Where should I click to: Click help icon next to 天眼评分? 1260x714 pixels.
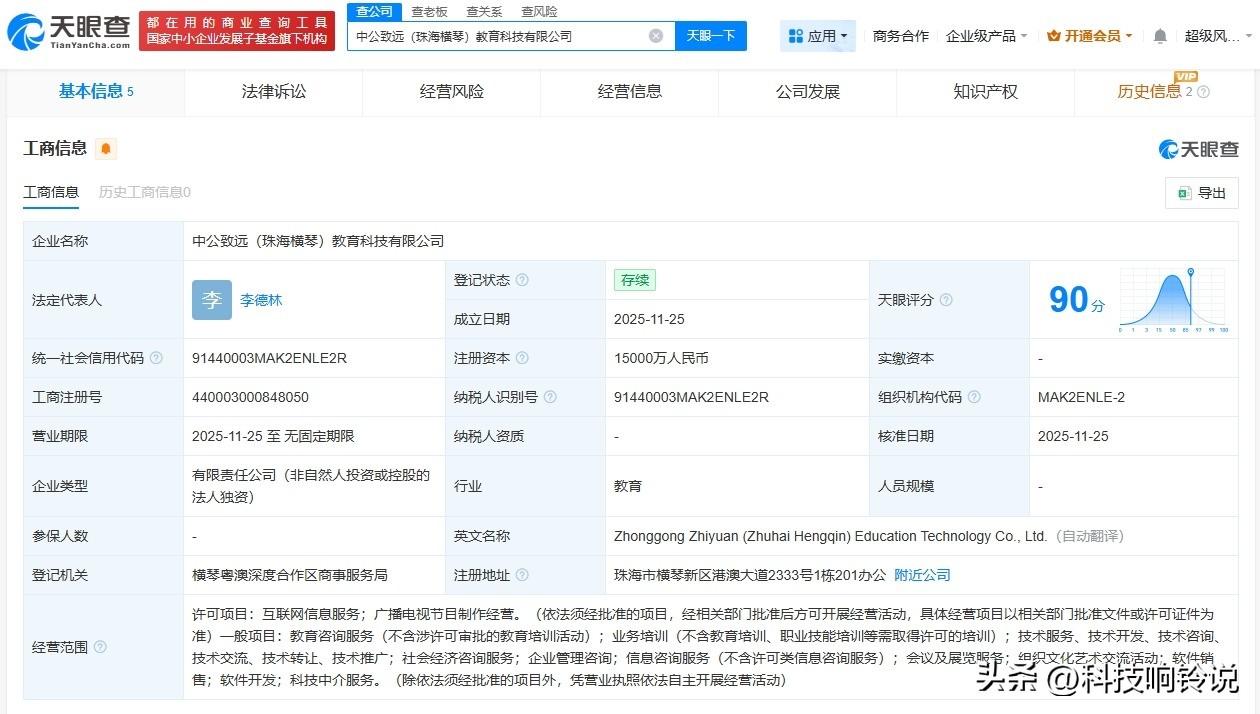(x=946, y=300)
